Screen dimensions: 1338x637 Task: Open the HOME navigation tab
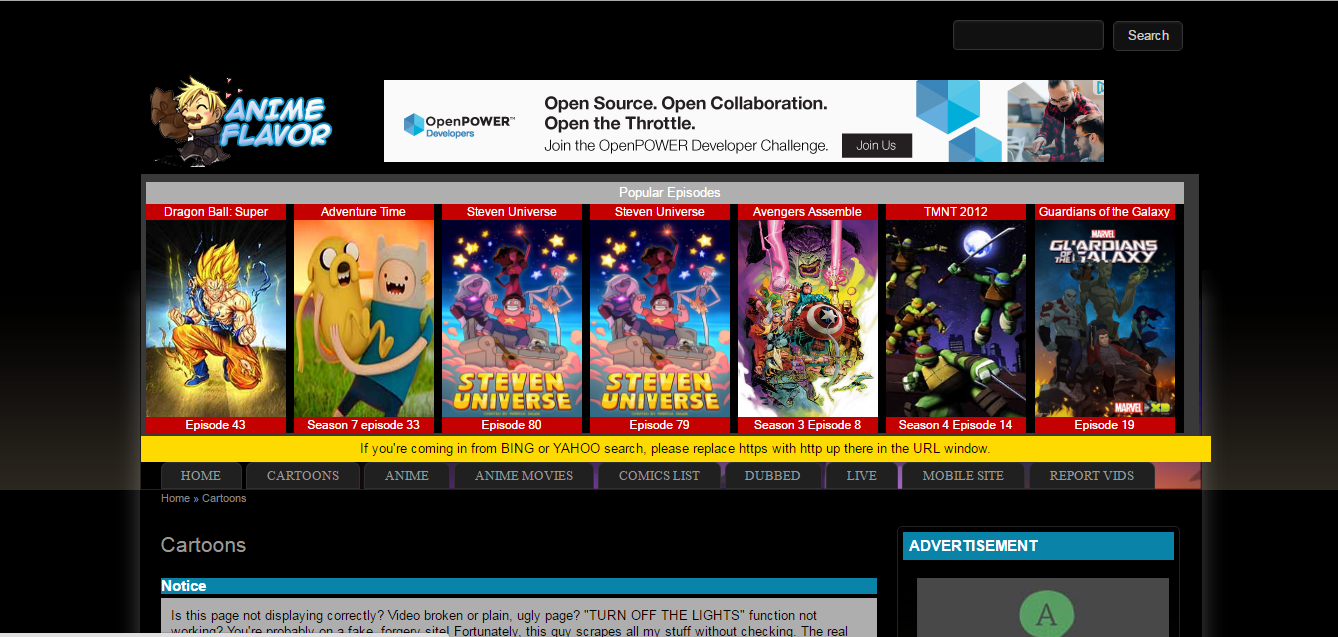tap(201, 476)
